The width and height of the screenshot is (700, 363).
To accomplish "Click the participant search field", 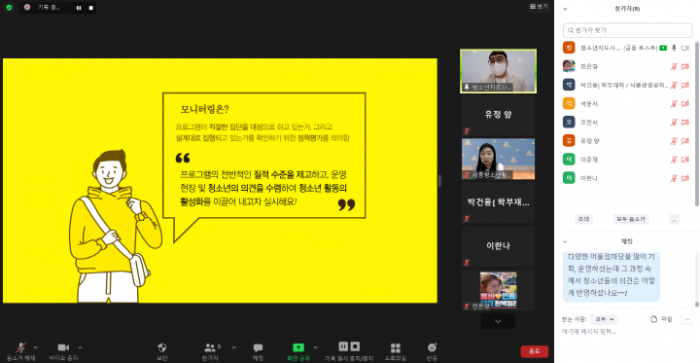I will point(627,30).
